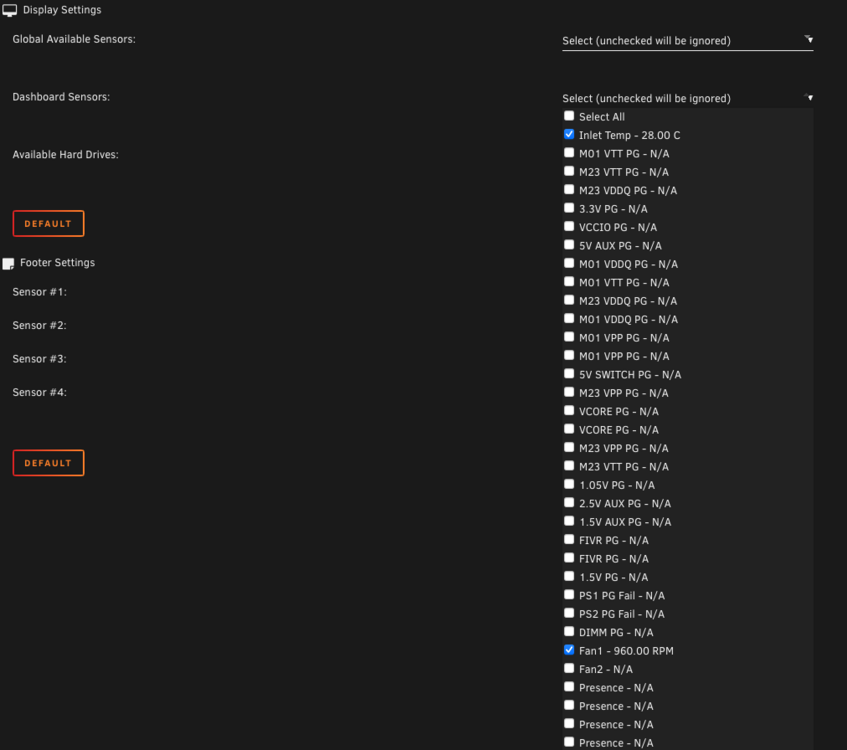Check the 1.05V PG sensor
The image size is (847, 750).
click(569, 484)
